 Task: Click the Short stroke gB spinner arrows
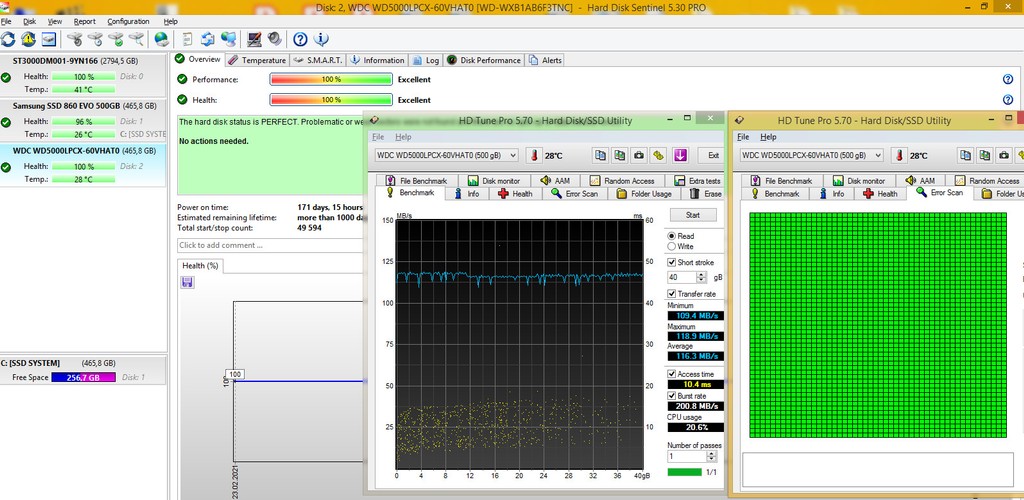click(x=701, y=277)
